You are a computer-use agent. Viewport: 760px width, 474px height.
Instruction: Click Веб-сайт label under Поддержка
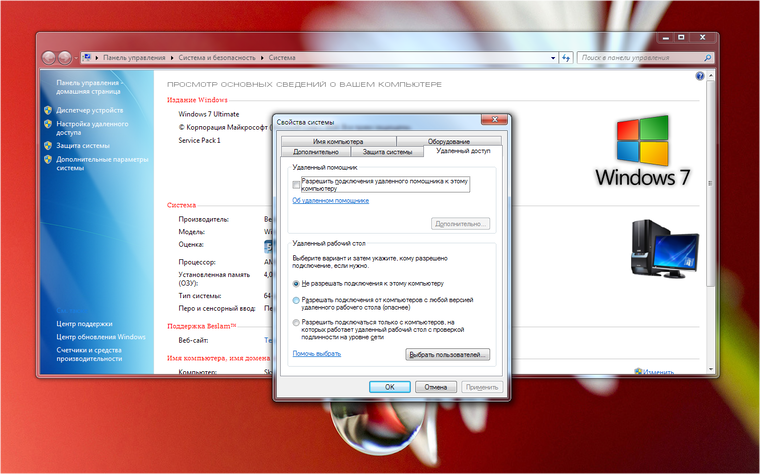tap(193, 340)
